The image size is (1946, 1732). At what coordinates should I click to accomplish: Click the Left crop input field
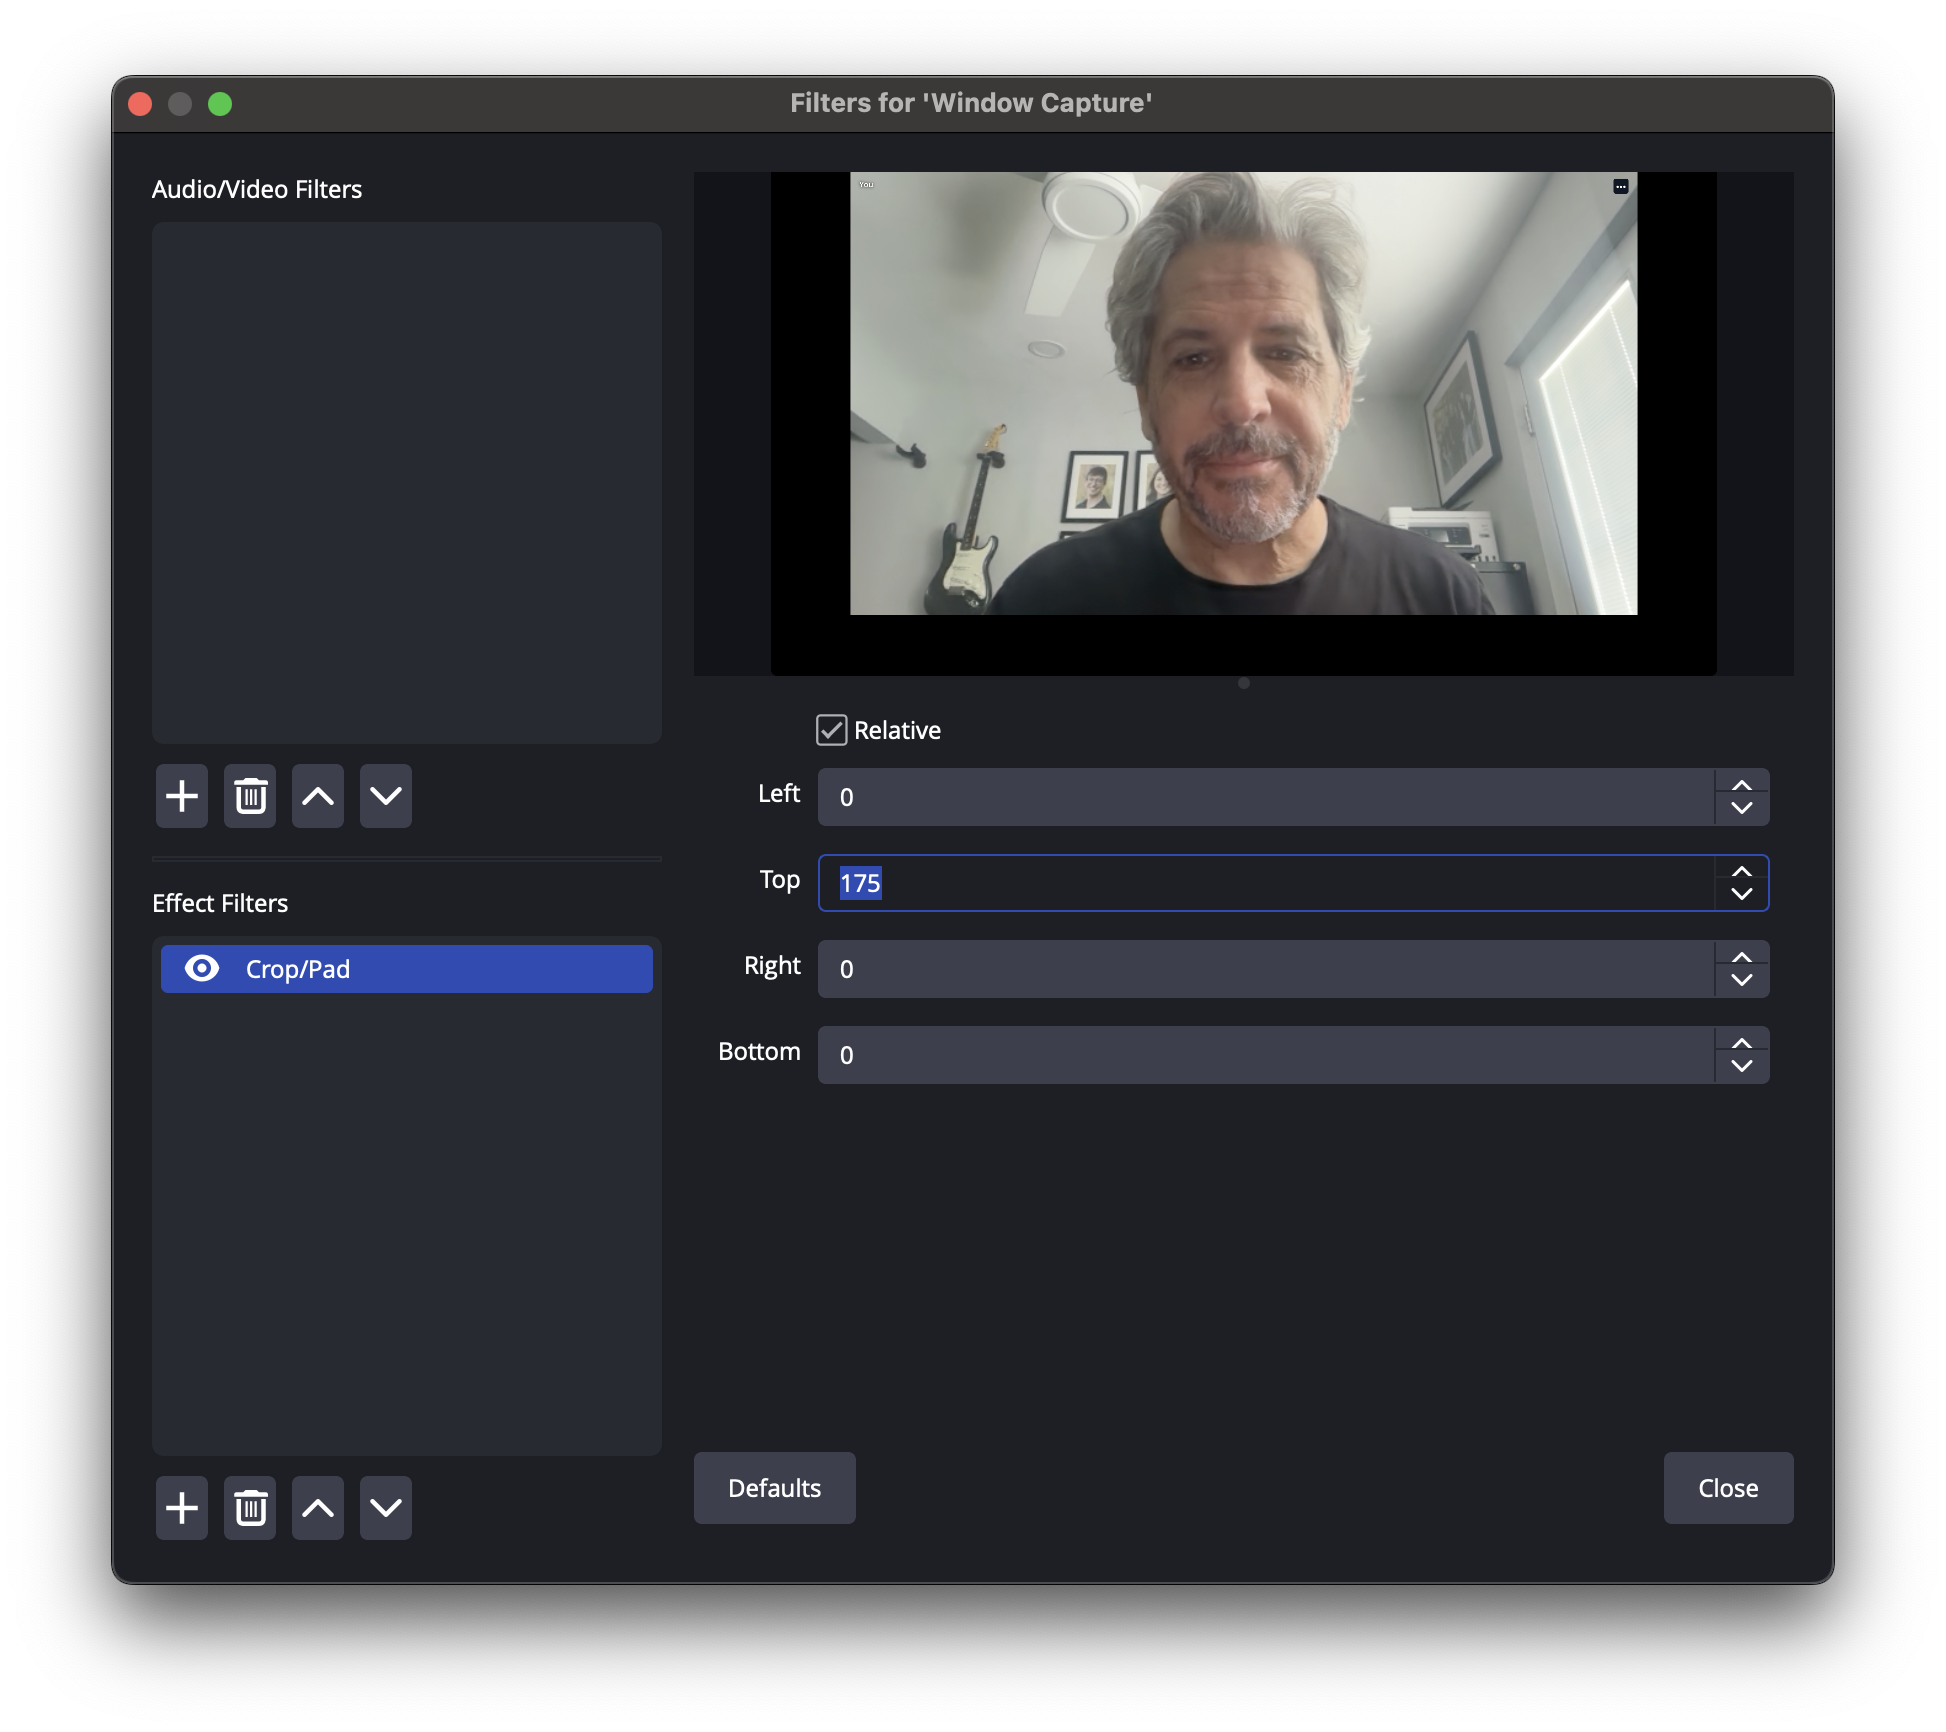click(1265, 797)
